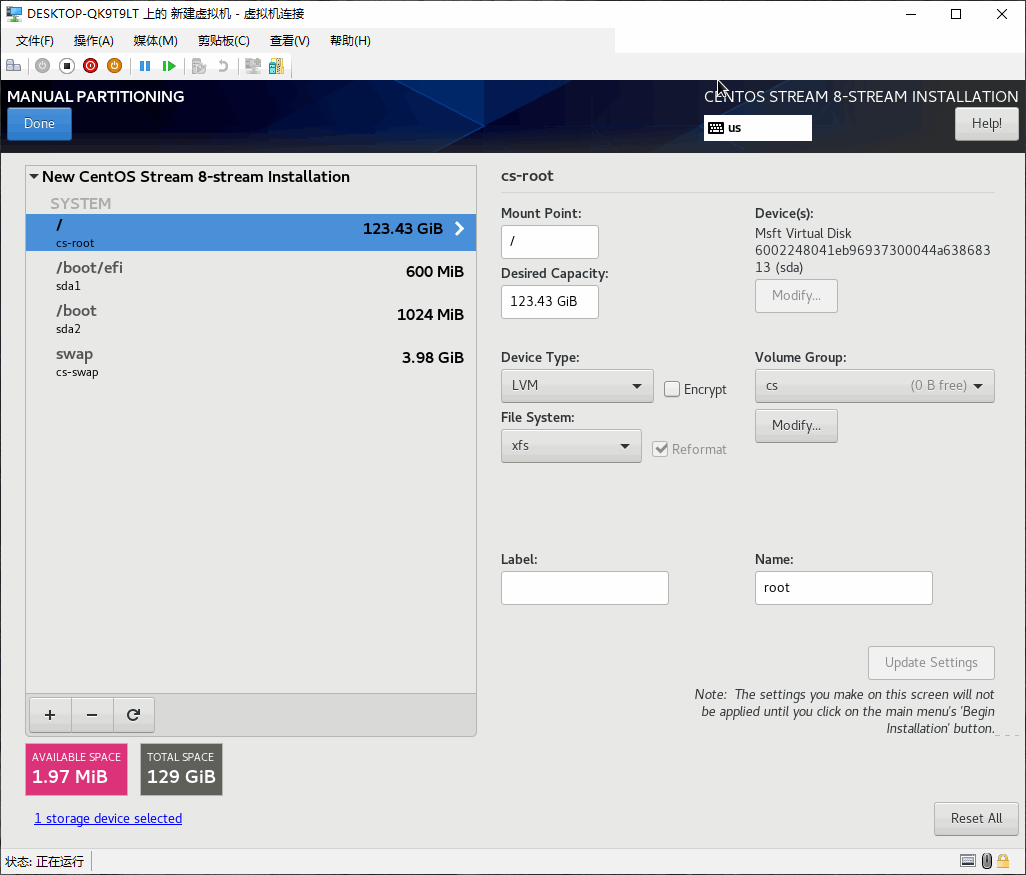Send Ctrl+Alt+Del via the keyboard toolbar icon
The height and width of the screenshot is (875, 1026).
click(13, 65)
